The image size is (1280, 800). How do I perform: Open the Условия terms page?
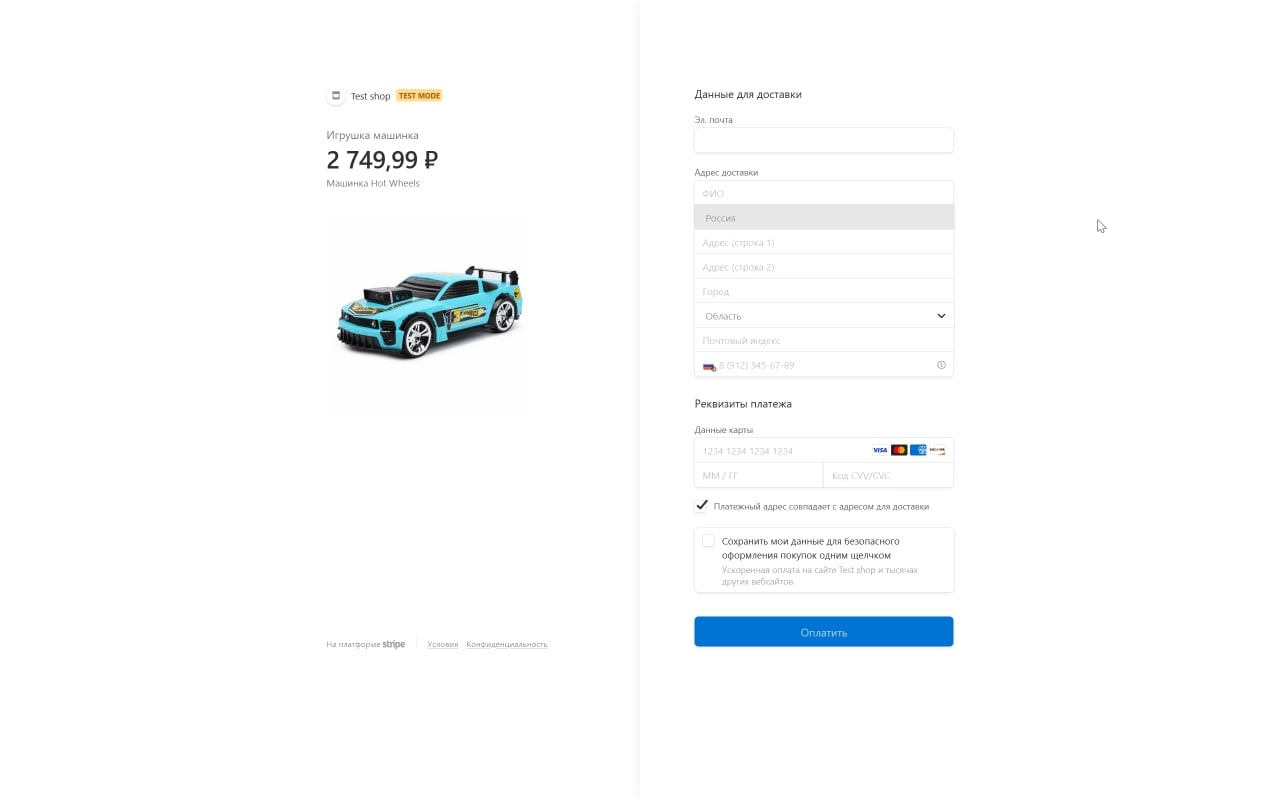pos(442,644)
